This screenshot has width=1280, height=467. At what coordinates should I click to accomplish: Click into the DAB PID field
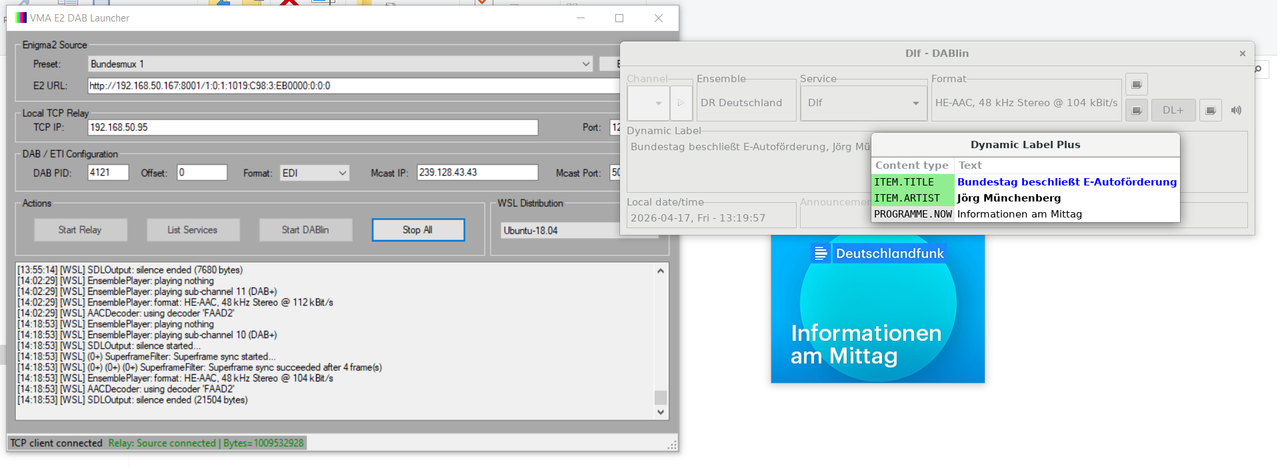coord(108,173)
